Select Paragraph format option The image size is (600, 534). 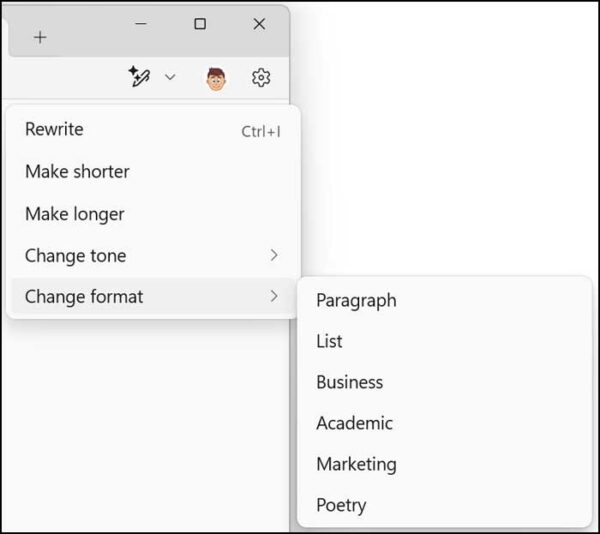click(356, 300)
